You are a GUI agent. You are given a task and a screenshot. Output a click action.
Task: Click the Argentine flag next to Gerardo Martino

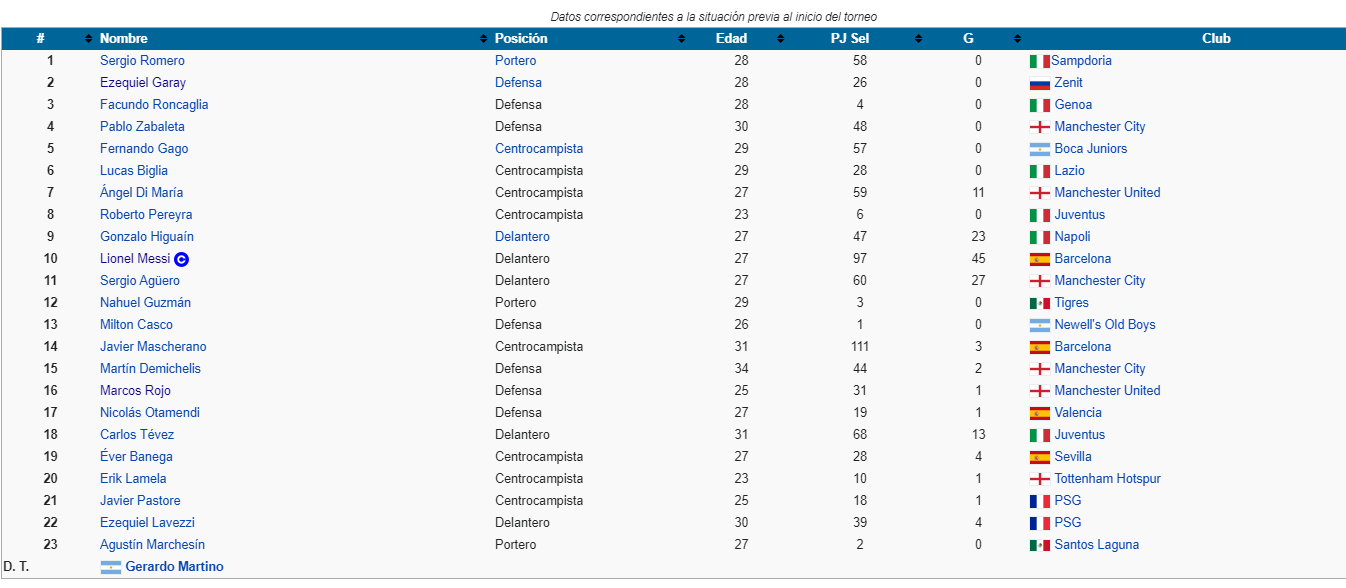[111, 567]
